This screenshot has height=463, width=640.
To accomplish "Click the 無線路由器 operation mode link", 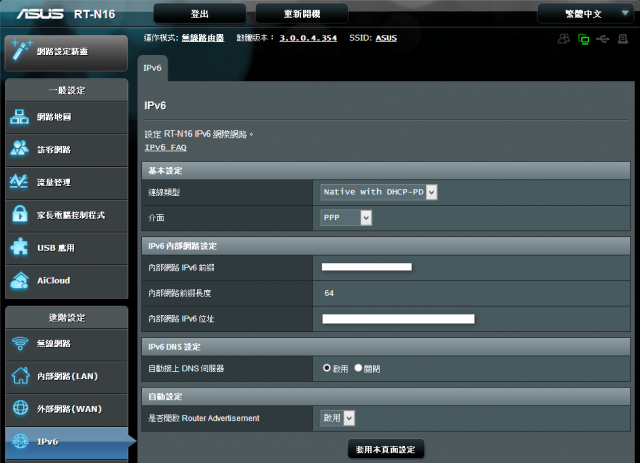I will pyautogui.click(x=203, y=38).
